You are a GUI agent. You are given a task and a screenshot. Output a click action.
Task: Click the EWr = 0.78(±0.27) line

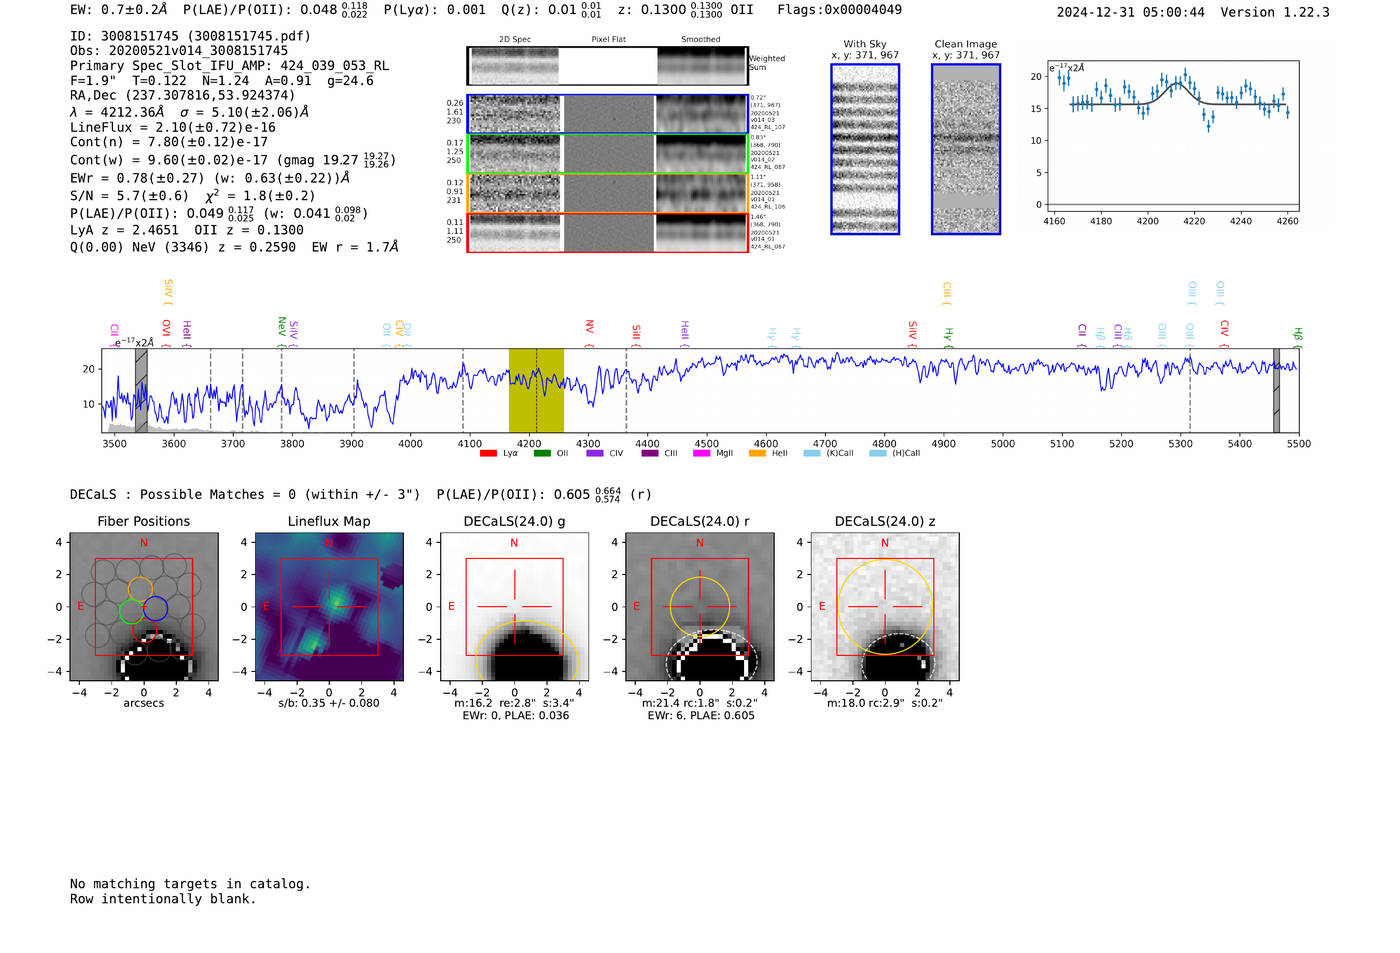point(210,178)
